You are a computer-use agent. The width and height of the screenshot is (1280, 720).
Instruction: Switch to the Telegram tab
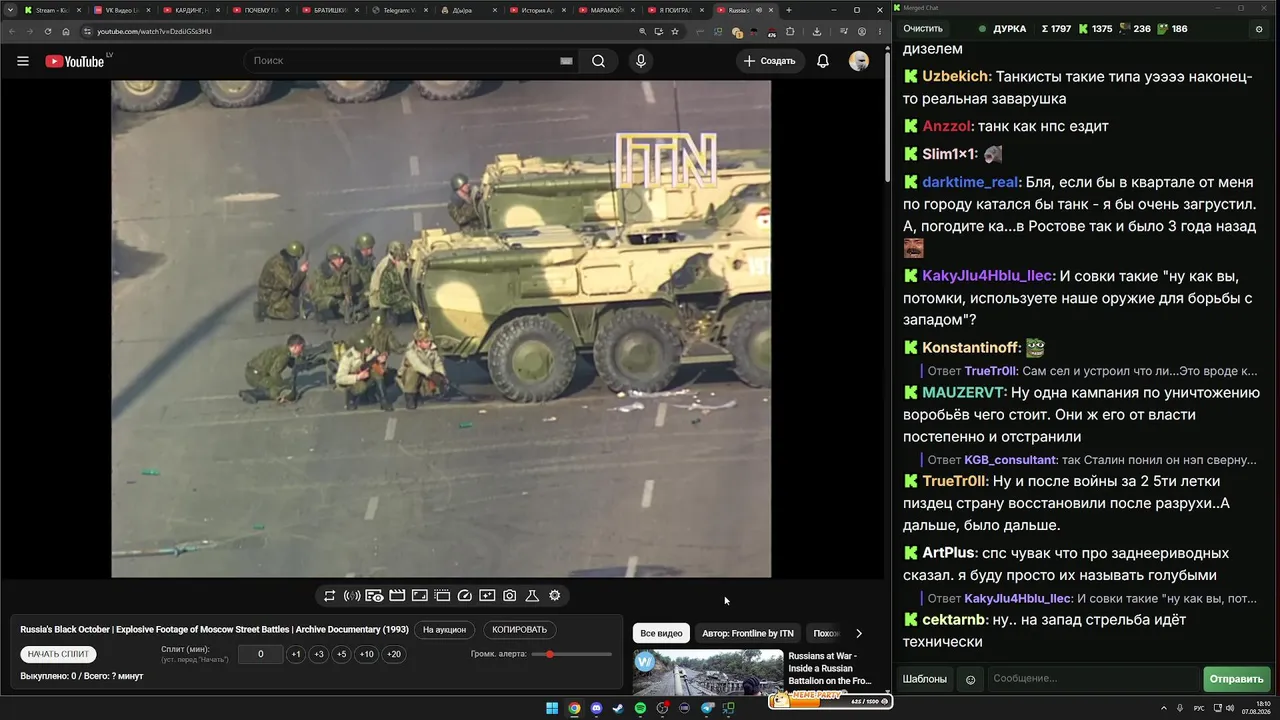(x=400, y=10)
